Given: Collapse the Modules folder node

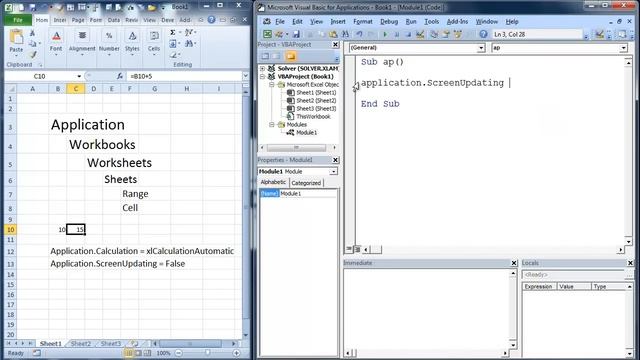Looking at the screenshot, I should tap(272, 124).
